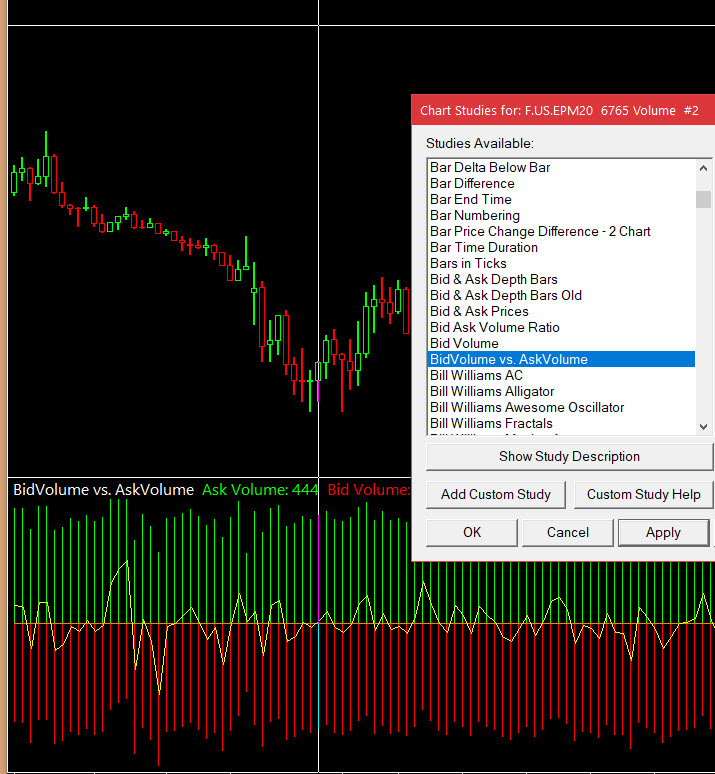Click studies list scroll up arrow

pyautogui.click(x=704, y=168)
